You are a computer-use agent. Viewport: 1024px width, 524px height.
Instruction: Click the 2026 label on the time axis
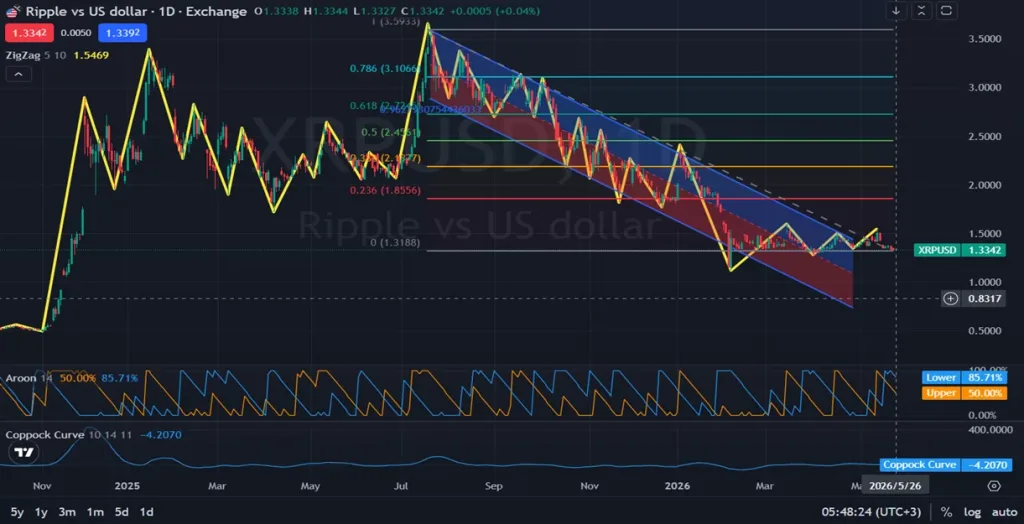click(677, 486)
